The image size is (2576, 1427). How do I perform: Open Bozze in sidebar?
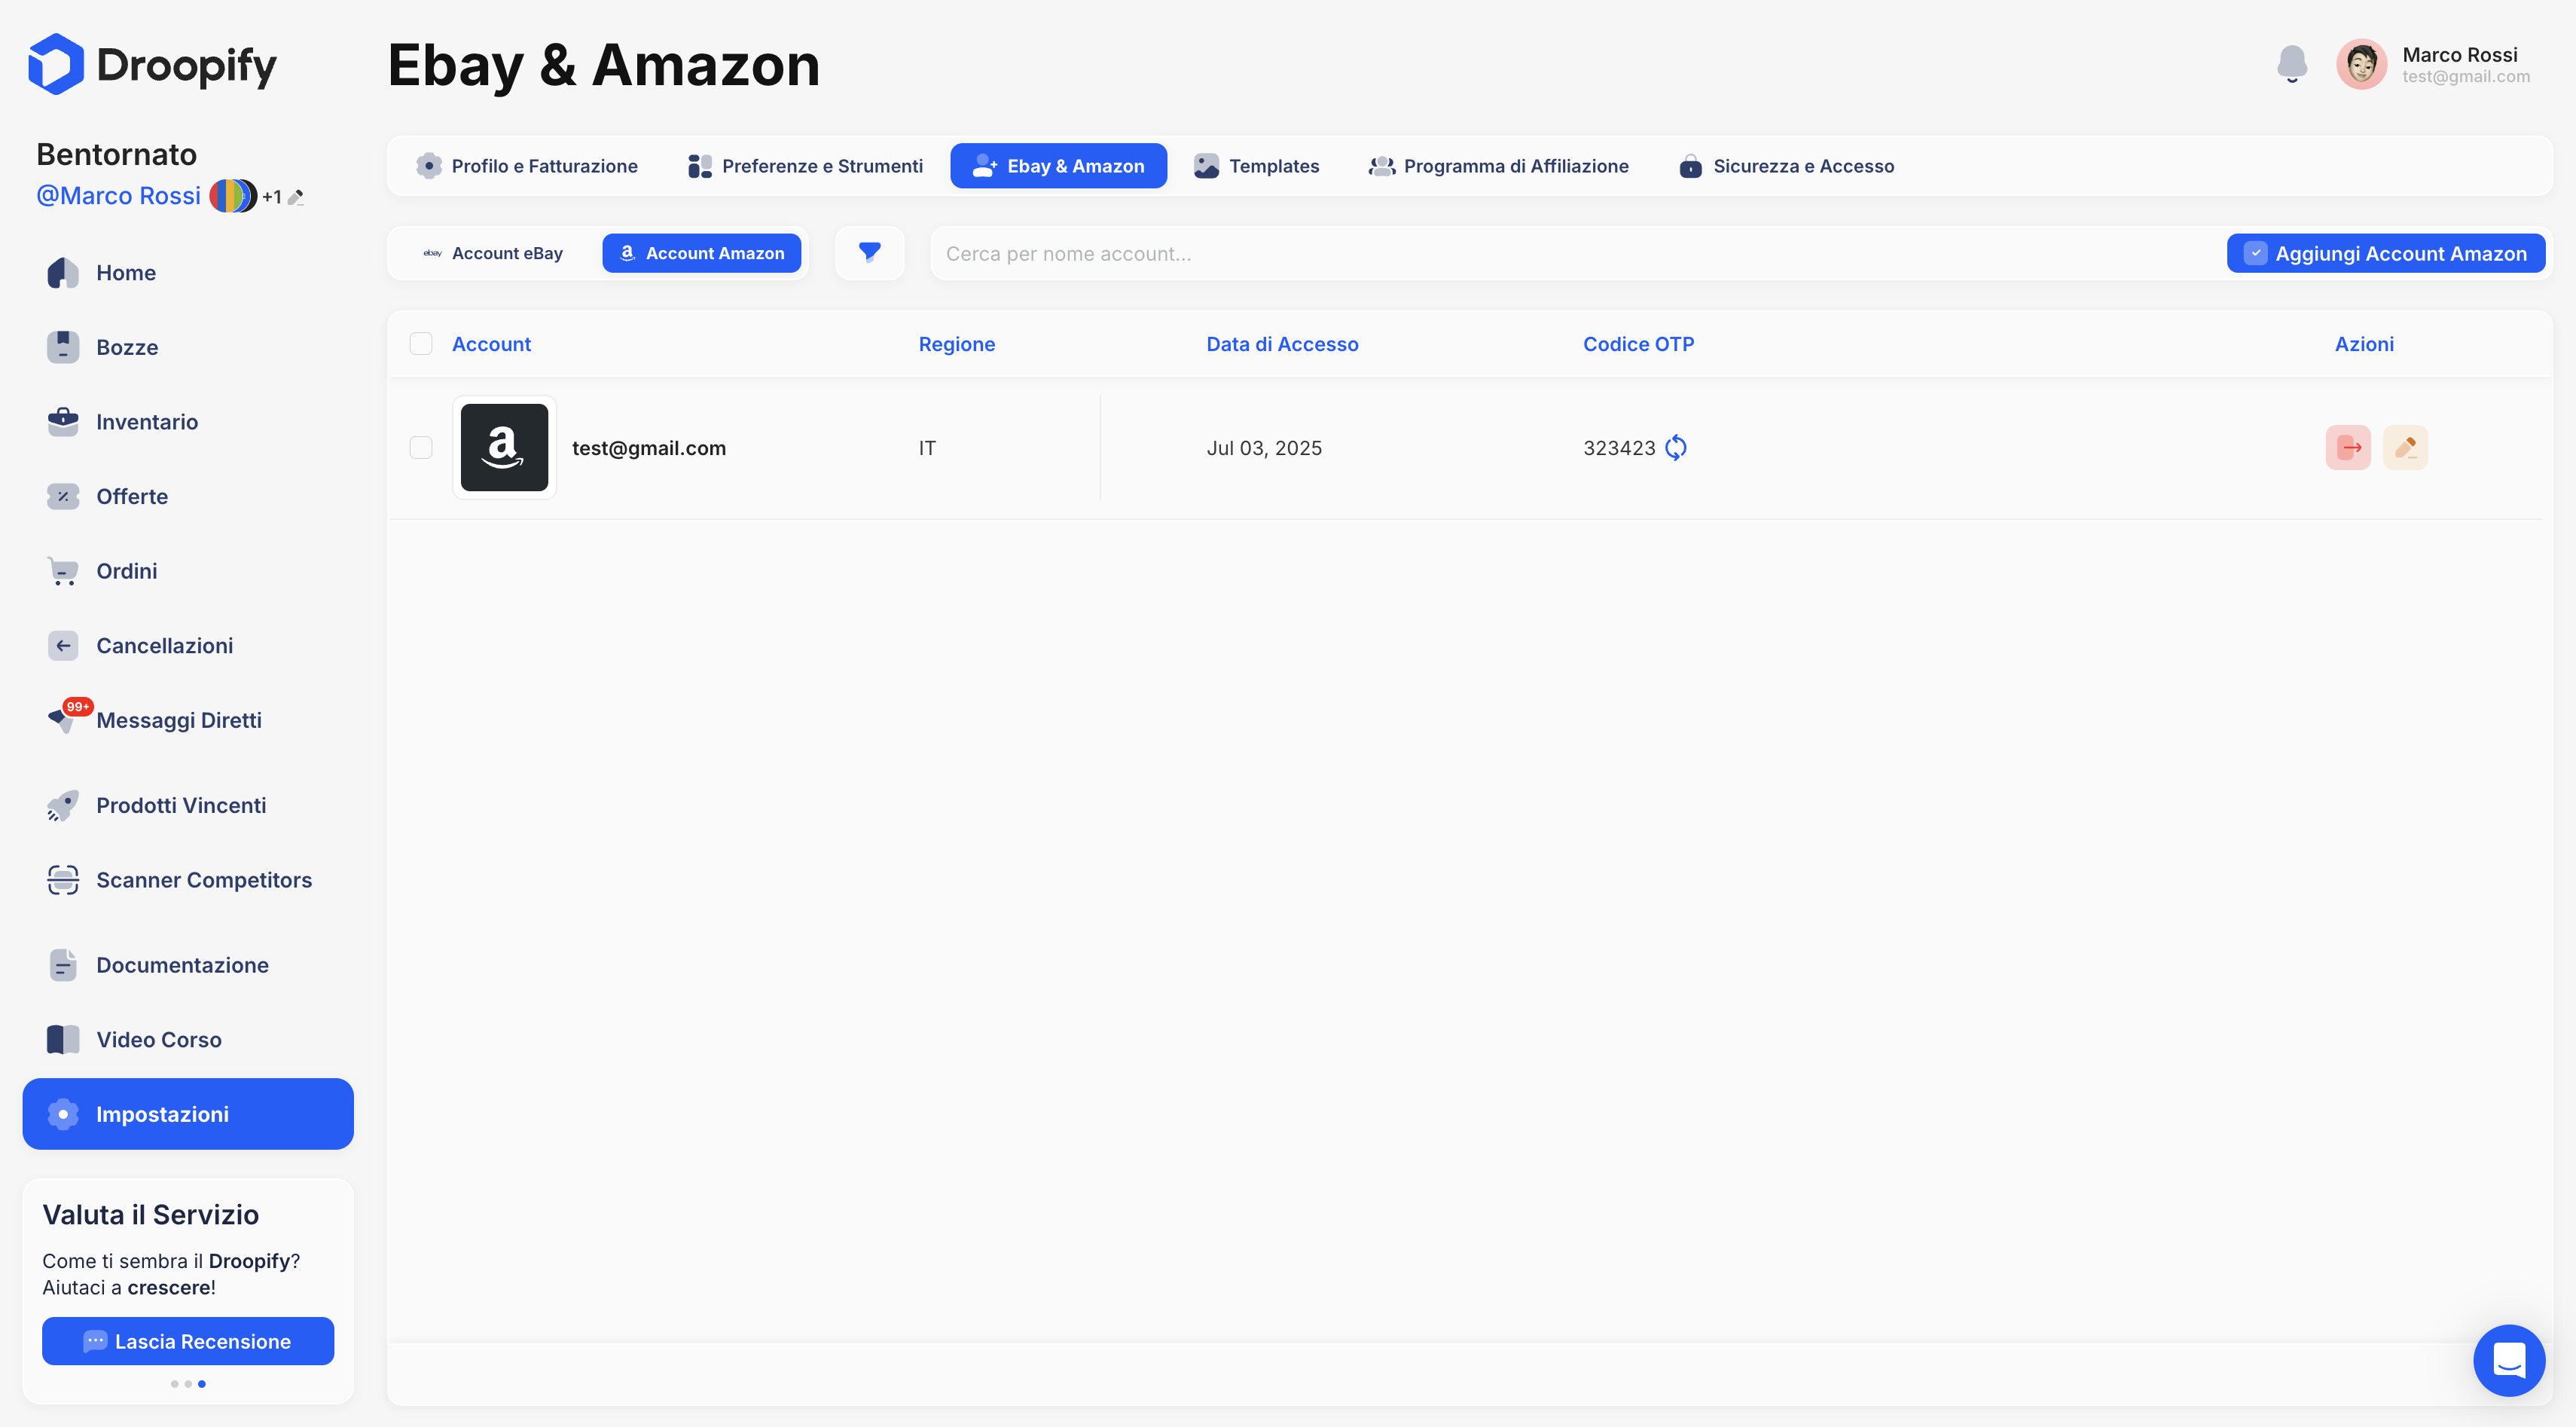tap(188, 347)
